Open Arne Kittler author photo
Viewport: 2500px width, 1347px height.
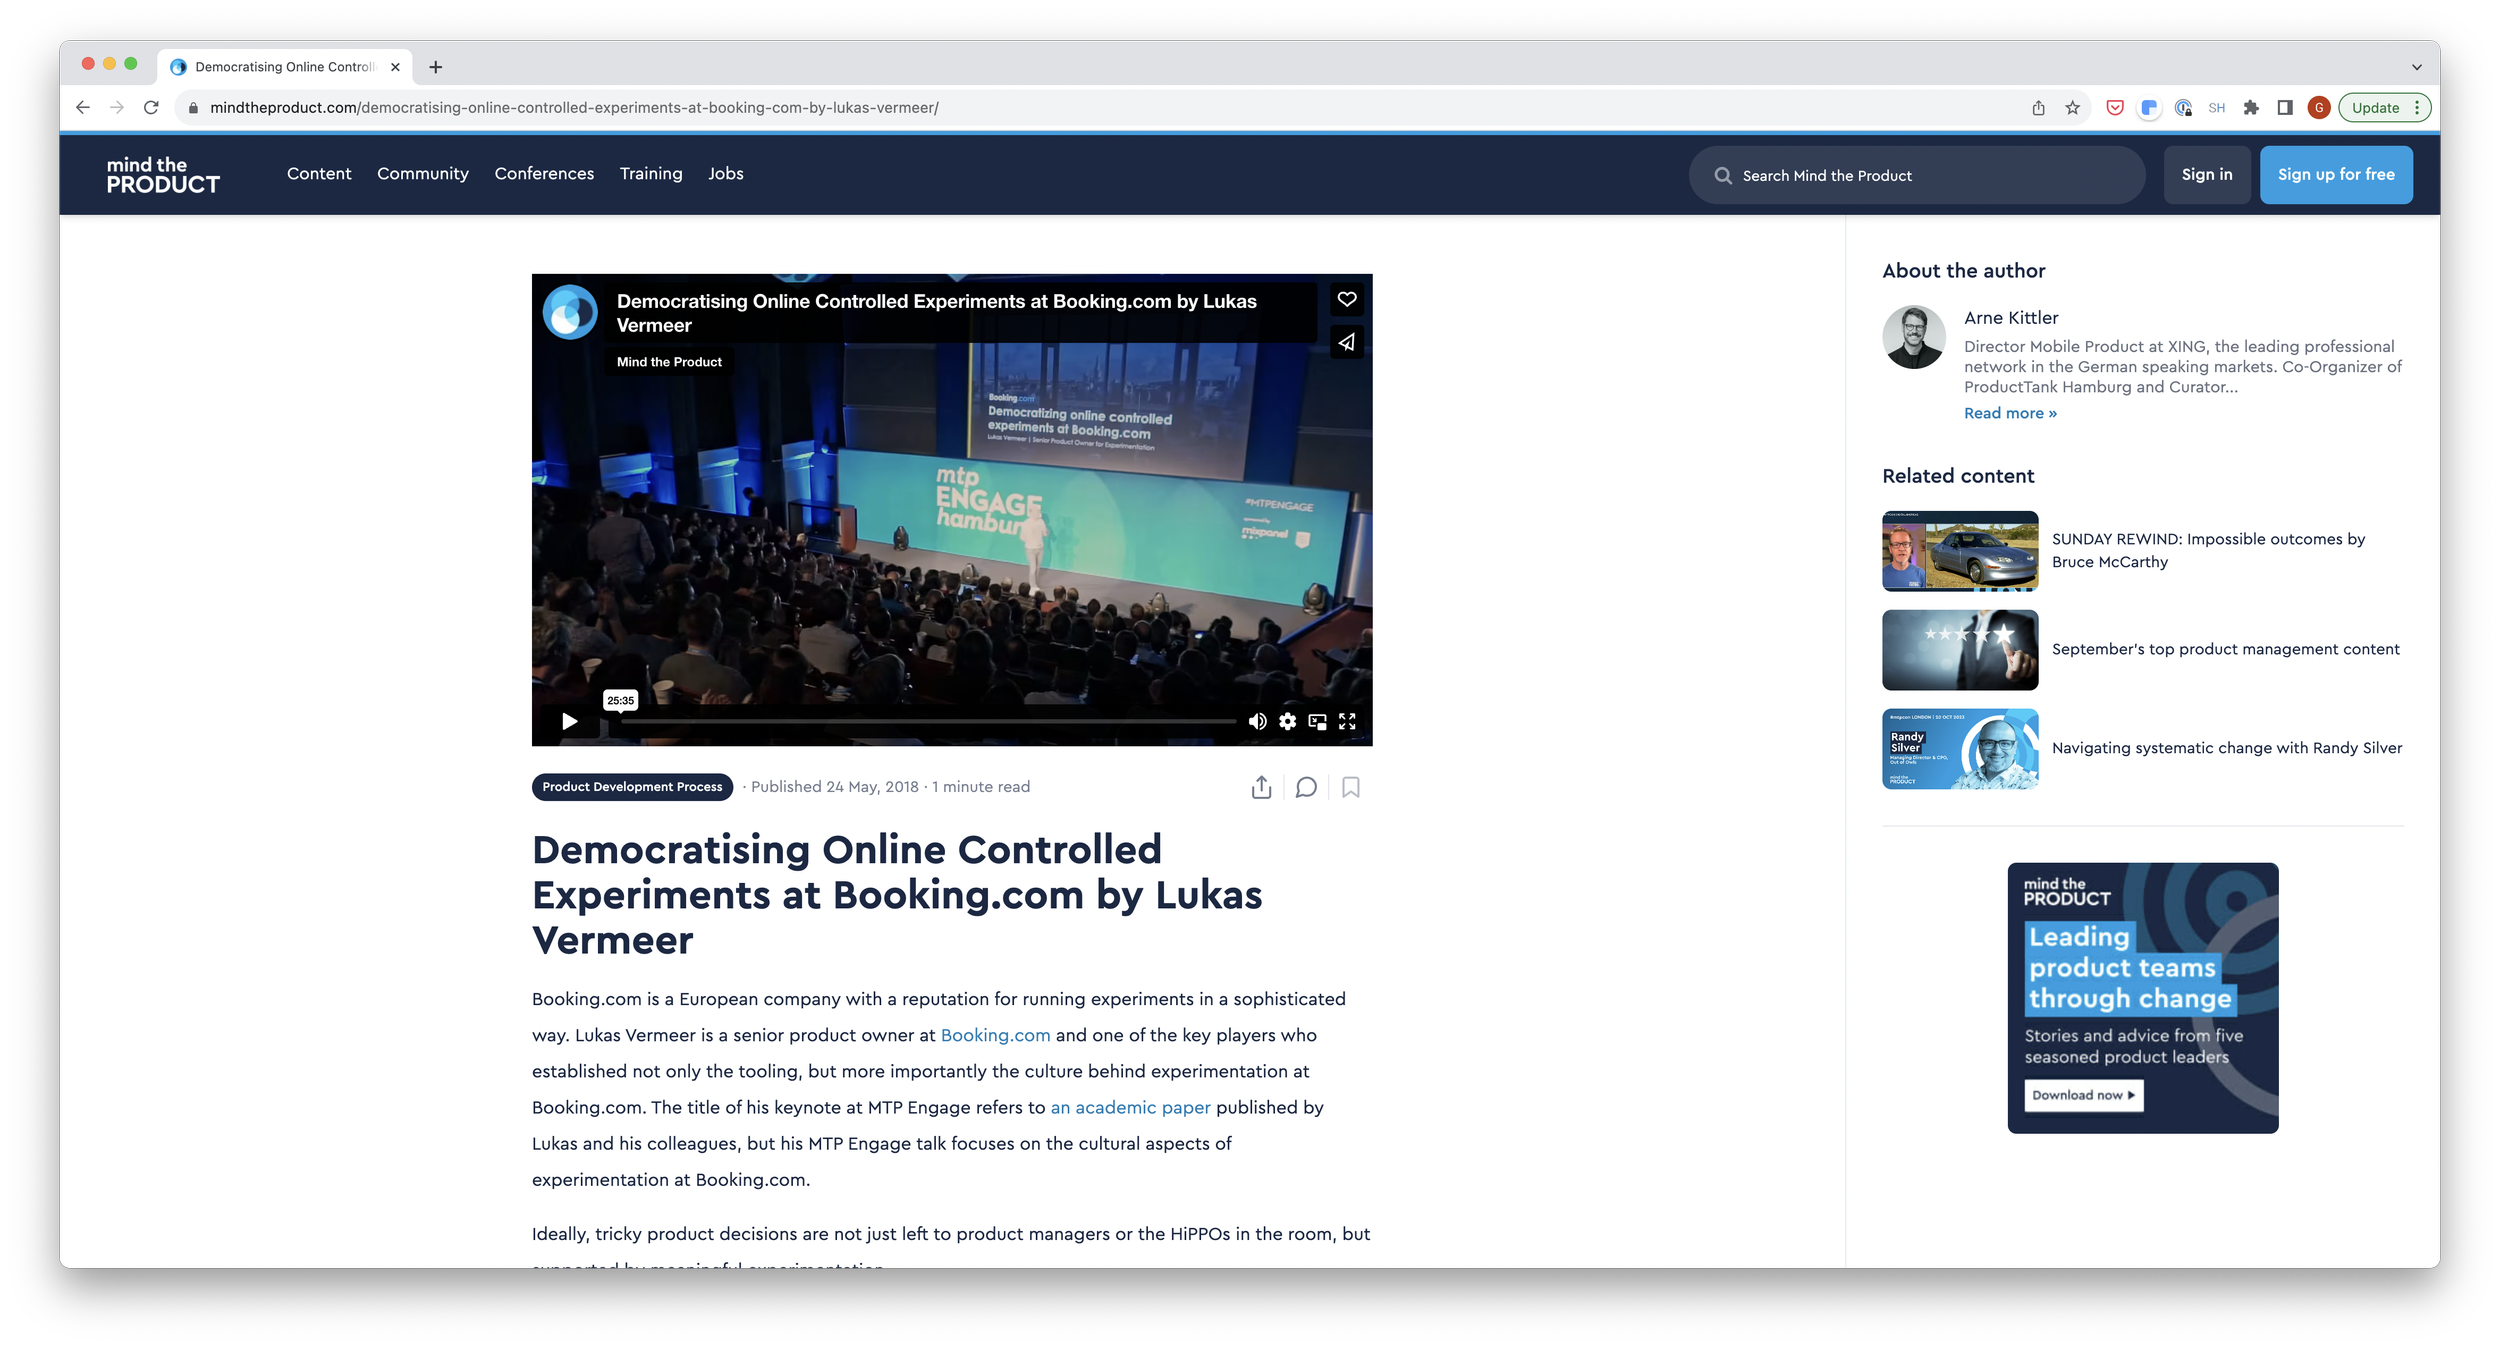pyautogui.click(x=1913, y=338)
